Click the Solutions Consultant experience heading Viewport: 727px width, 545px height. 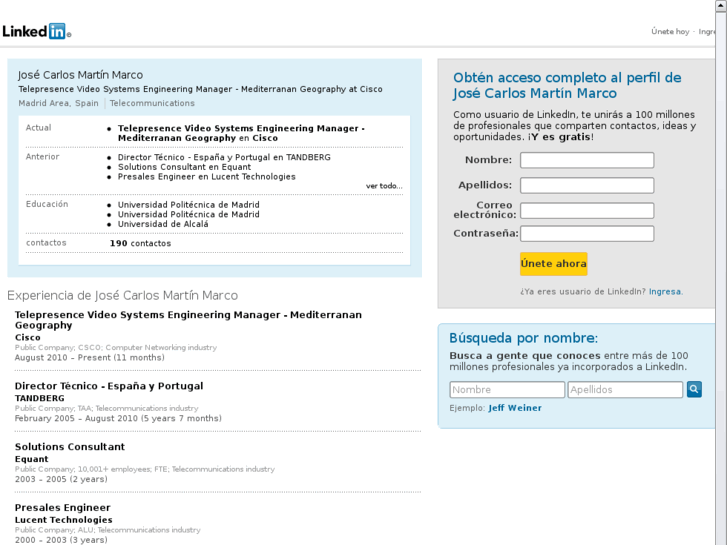coord(70,447)
